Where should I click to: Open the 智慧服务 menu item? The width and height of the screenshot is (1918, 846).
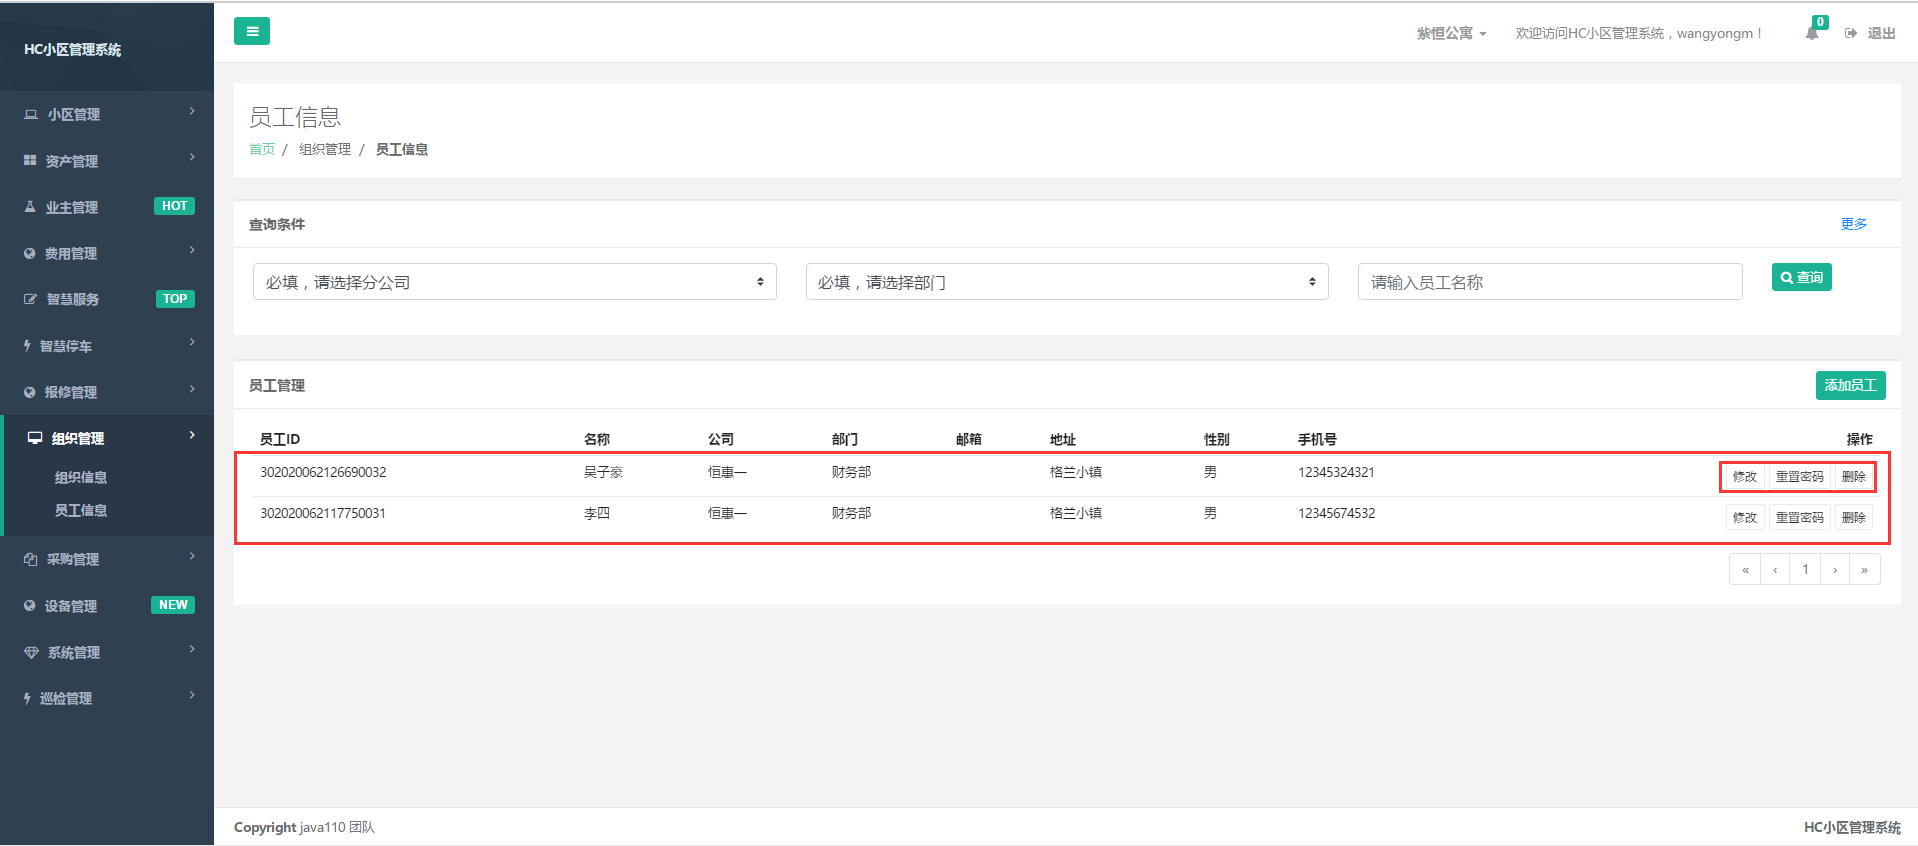[x=107, y=299]
